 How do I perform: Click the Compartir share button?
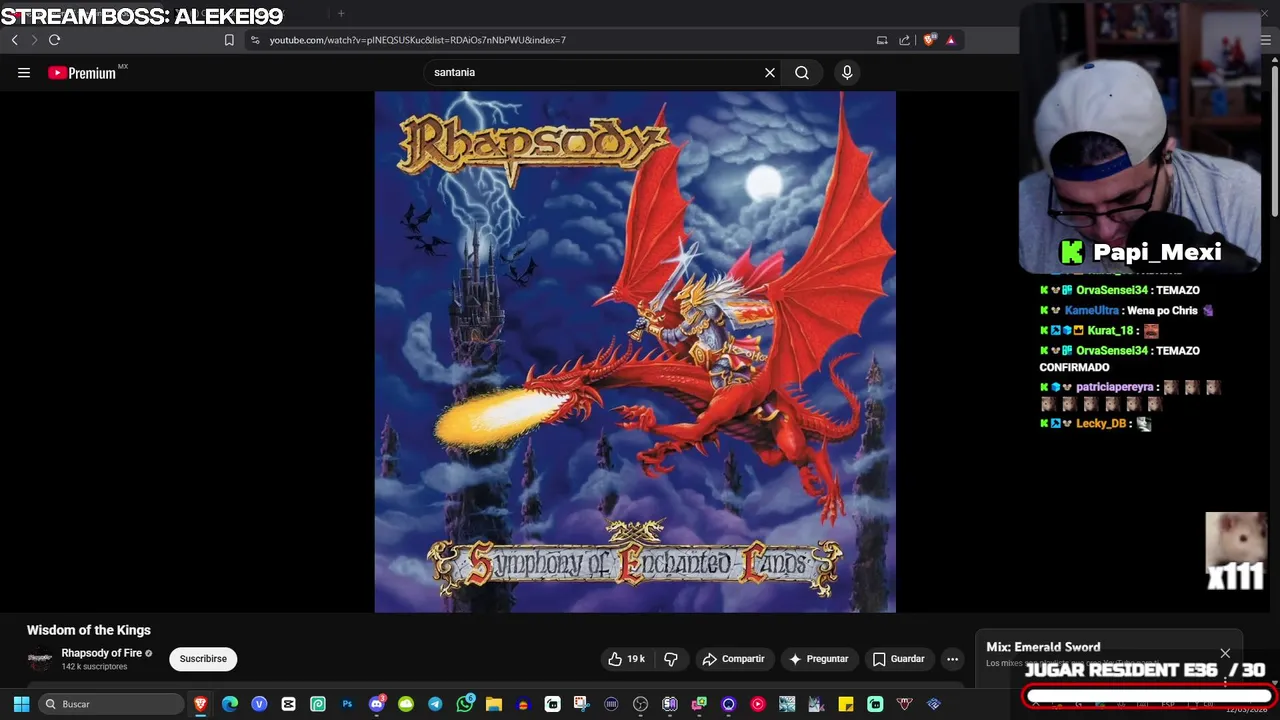coord(733,659)
